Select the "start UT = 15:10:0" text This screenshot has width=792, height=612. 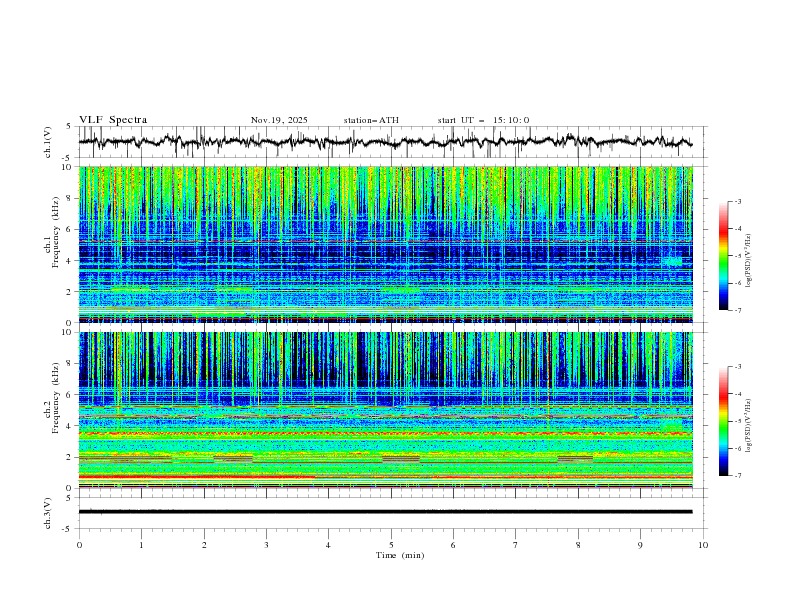(483, 120)
